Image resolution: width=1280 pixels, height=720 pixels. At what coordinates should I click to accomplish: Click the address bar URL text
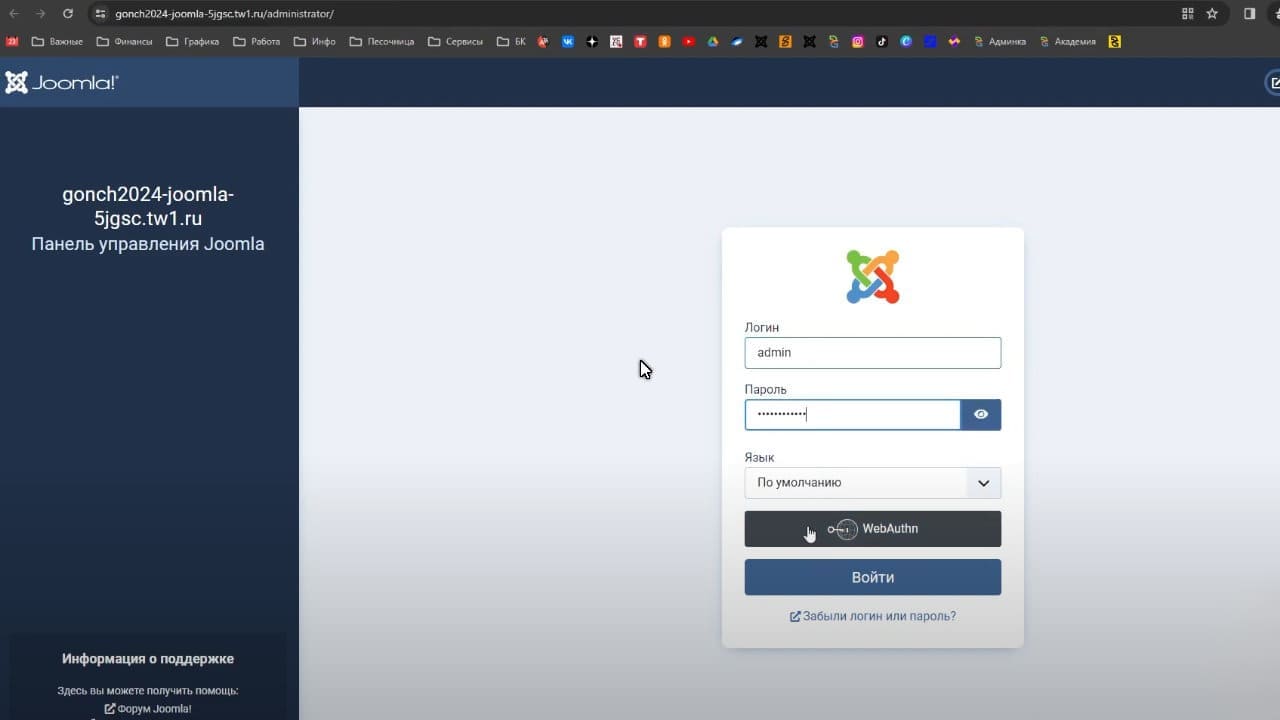click(x=224, y=14)
